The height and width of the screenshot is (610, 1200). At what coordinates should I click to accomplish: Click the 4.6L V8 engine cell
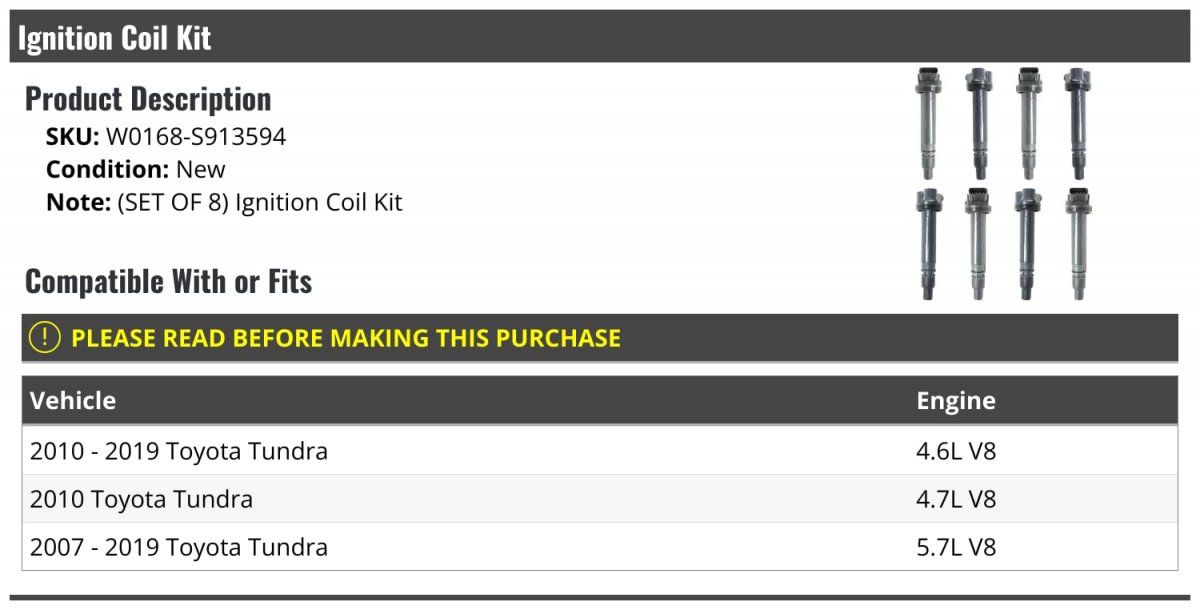pos(956,451)
